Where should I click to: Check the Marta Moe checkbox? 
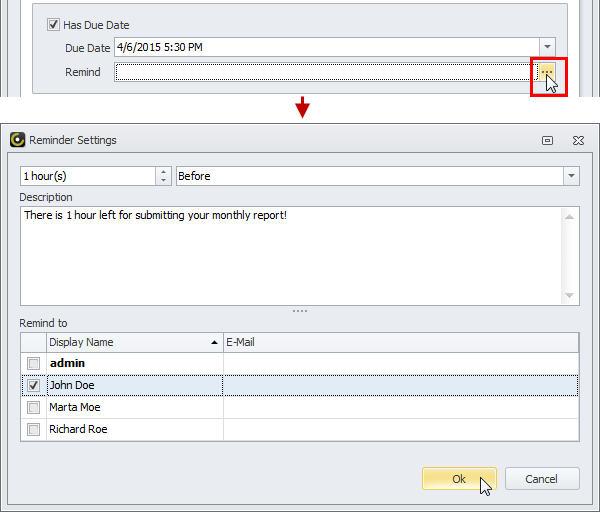(33, 407)
